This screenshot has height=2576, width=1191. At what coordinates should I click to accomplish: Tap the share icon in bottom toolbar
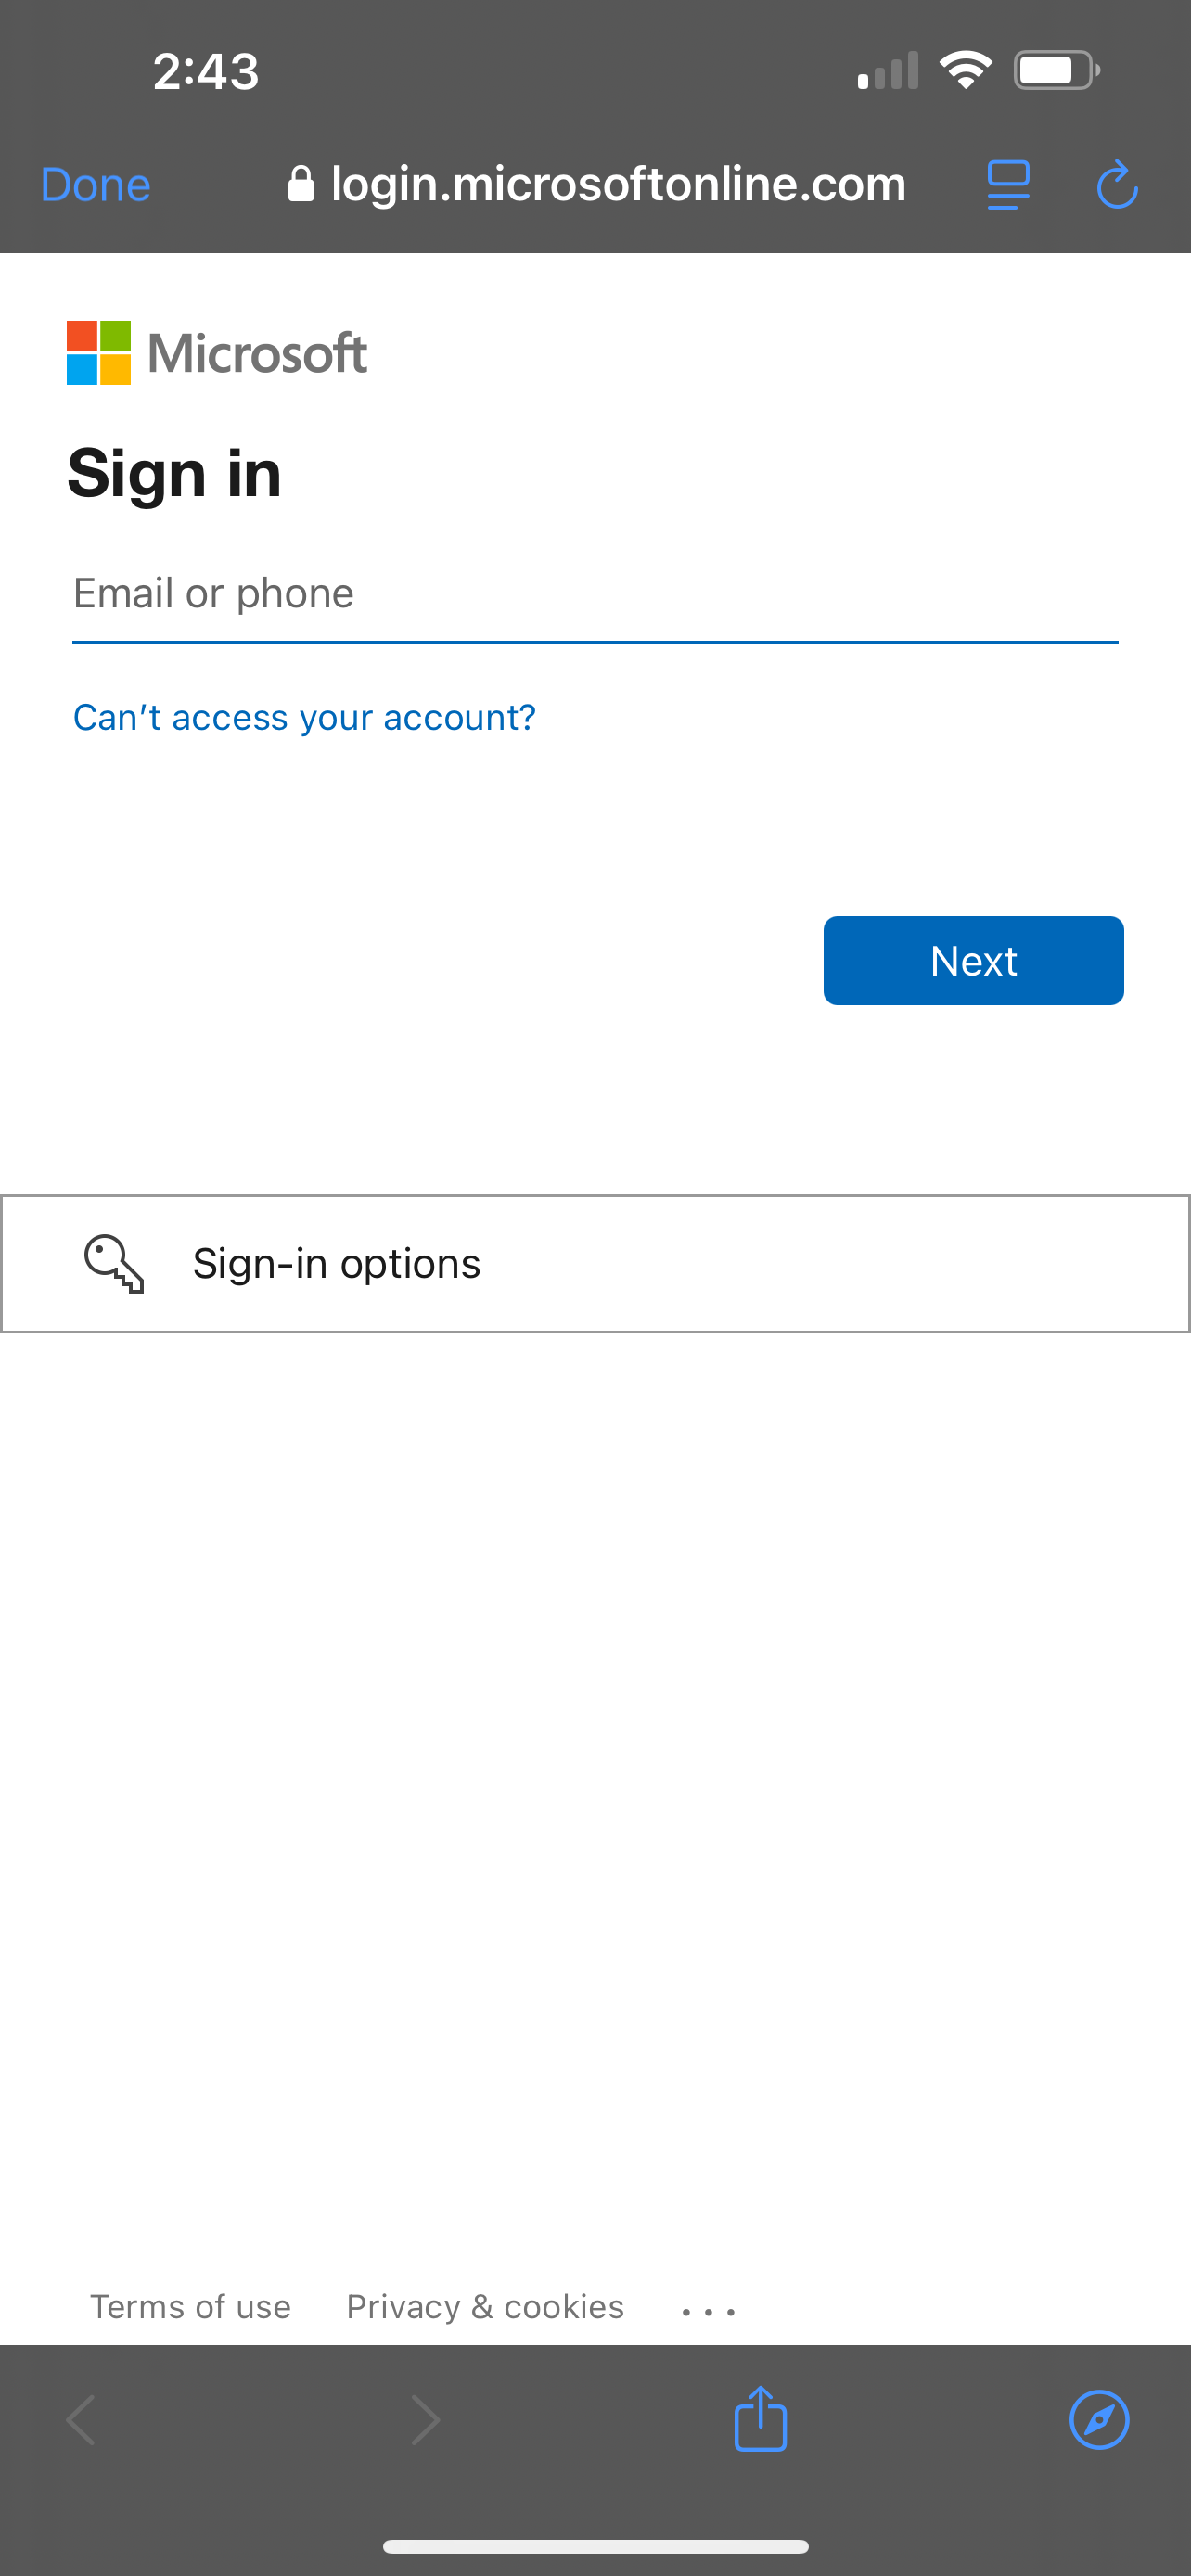pos(760,2419)
